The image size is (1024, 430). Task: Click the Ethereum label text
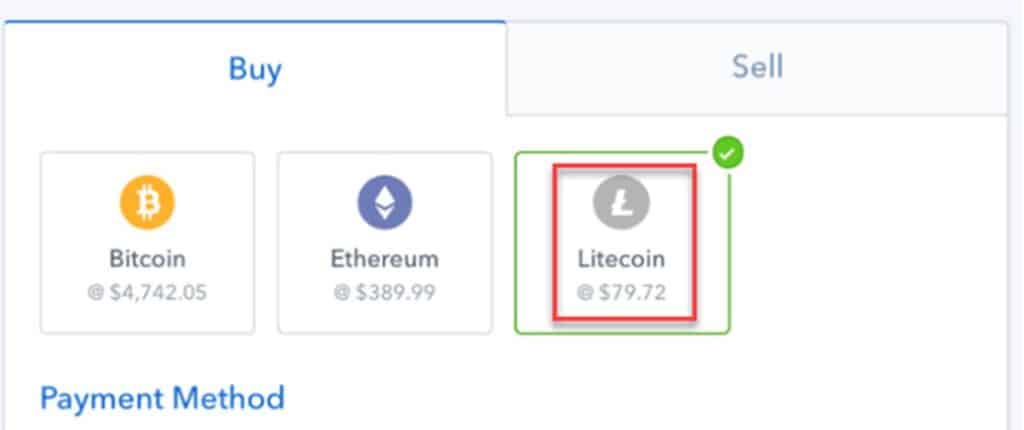pos(385,259)
